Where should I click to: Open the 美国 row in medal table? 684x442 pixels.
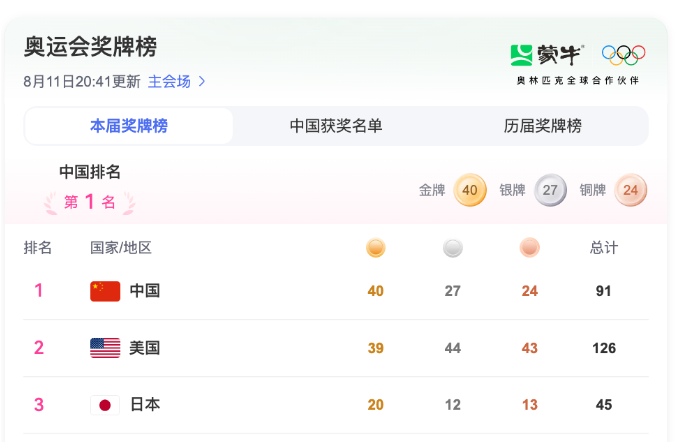point(336,348)
